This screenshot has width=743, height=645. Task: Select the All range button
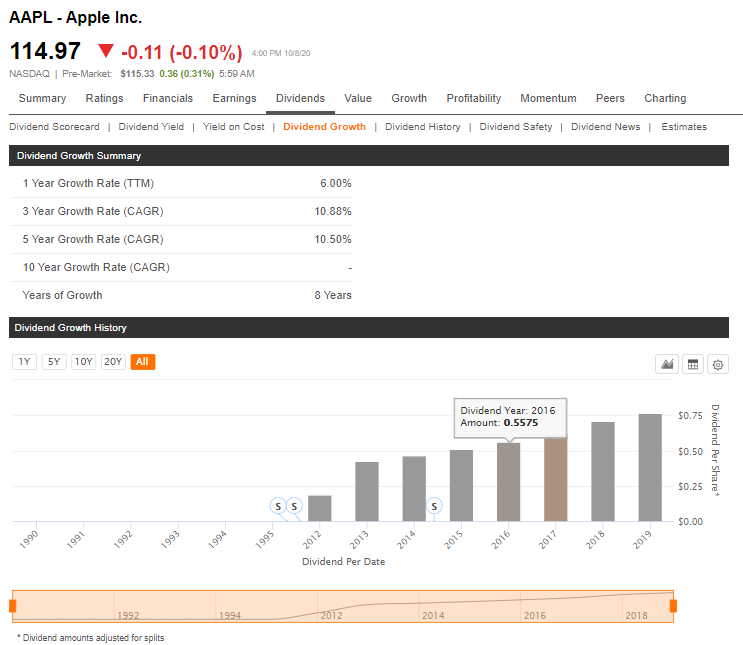143,362
